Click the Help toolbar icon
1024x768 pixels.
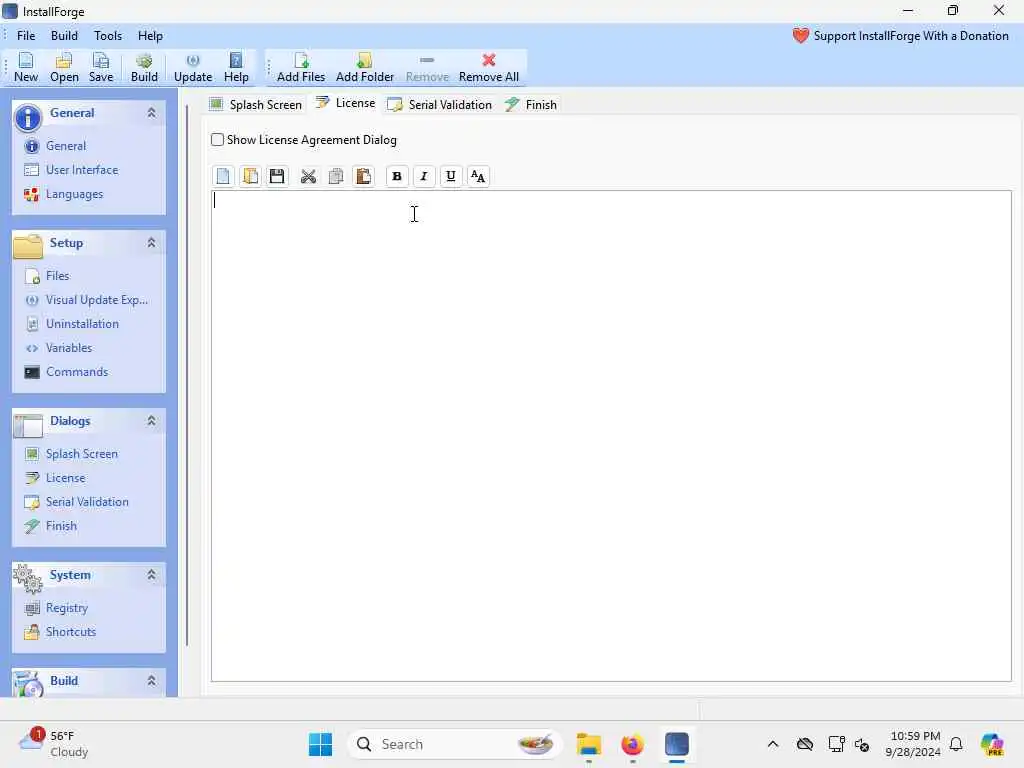pyautogui.click(x=236, y=67)
